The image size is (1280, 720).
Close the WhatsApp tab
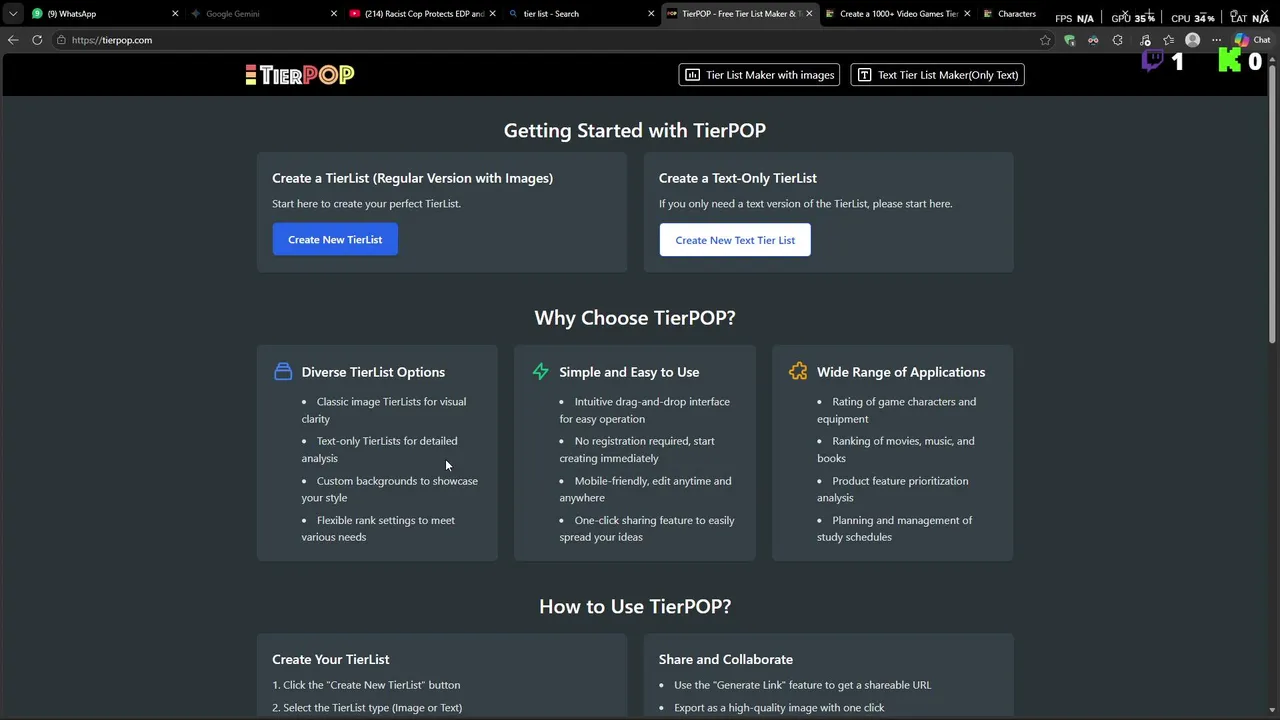pos(175,14)
